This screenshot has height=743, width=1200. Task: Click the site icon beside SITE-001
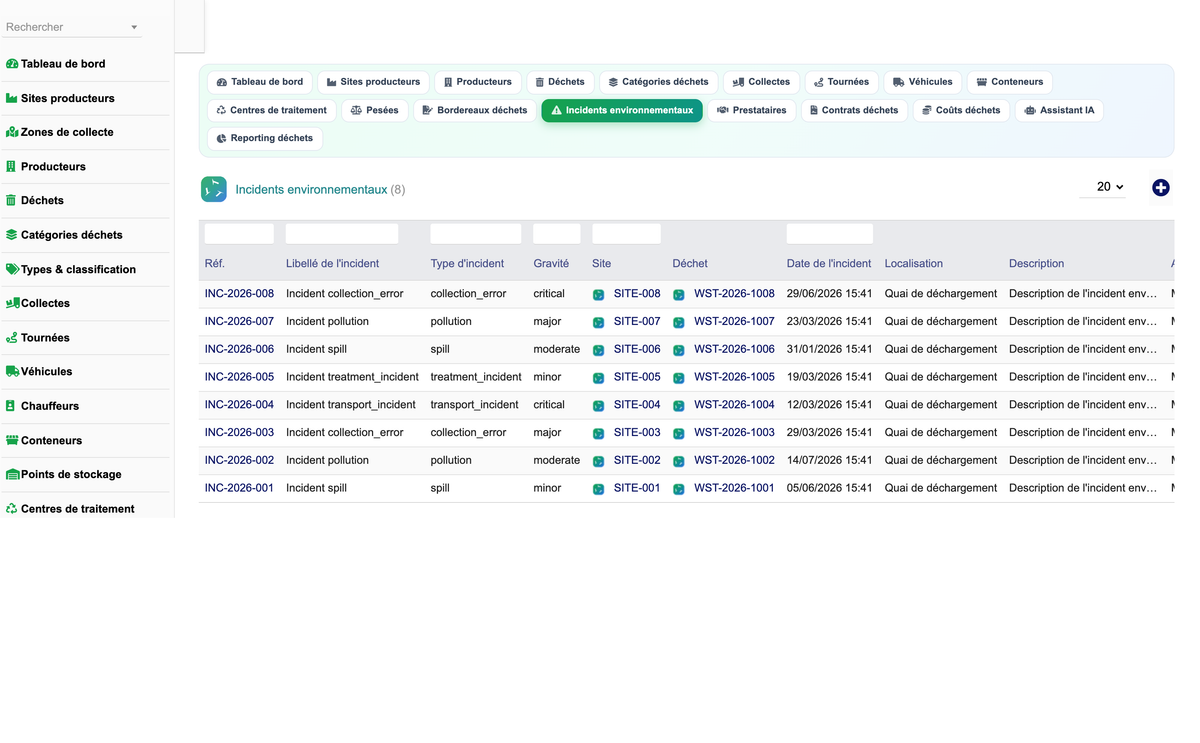(599, 489)
